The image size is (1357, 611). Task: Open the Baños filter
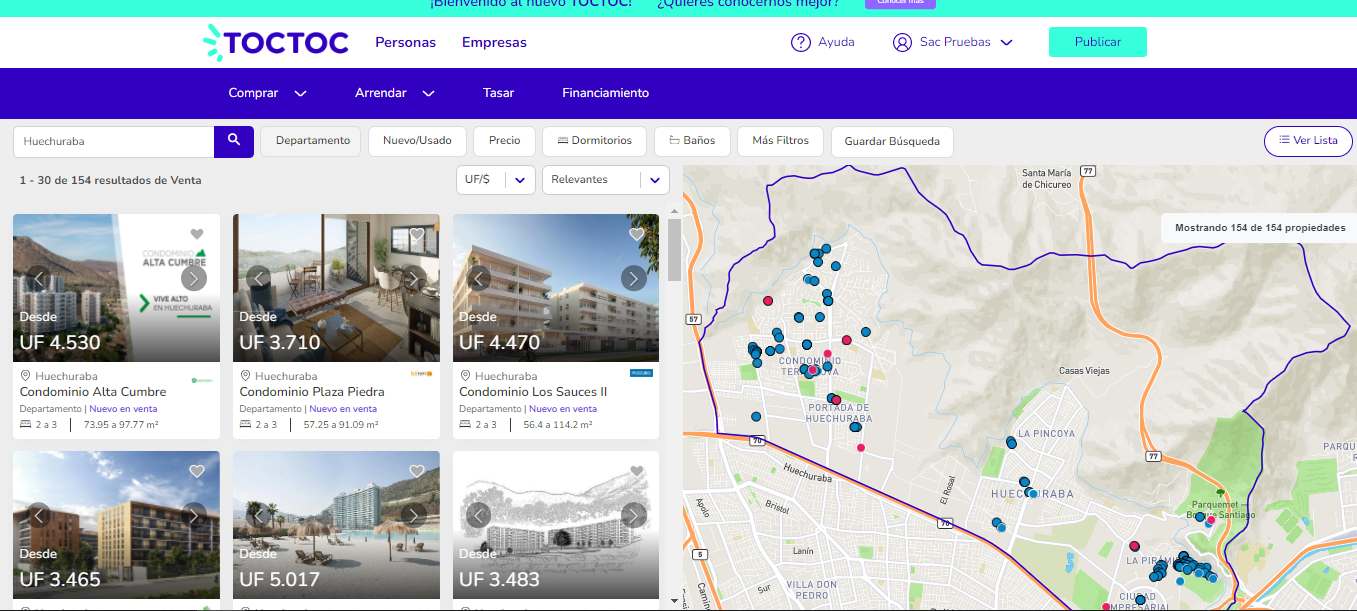pyautogui.click(x=692, y=141)
